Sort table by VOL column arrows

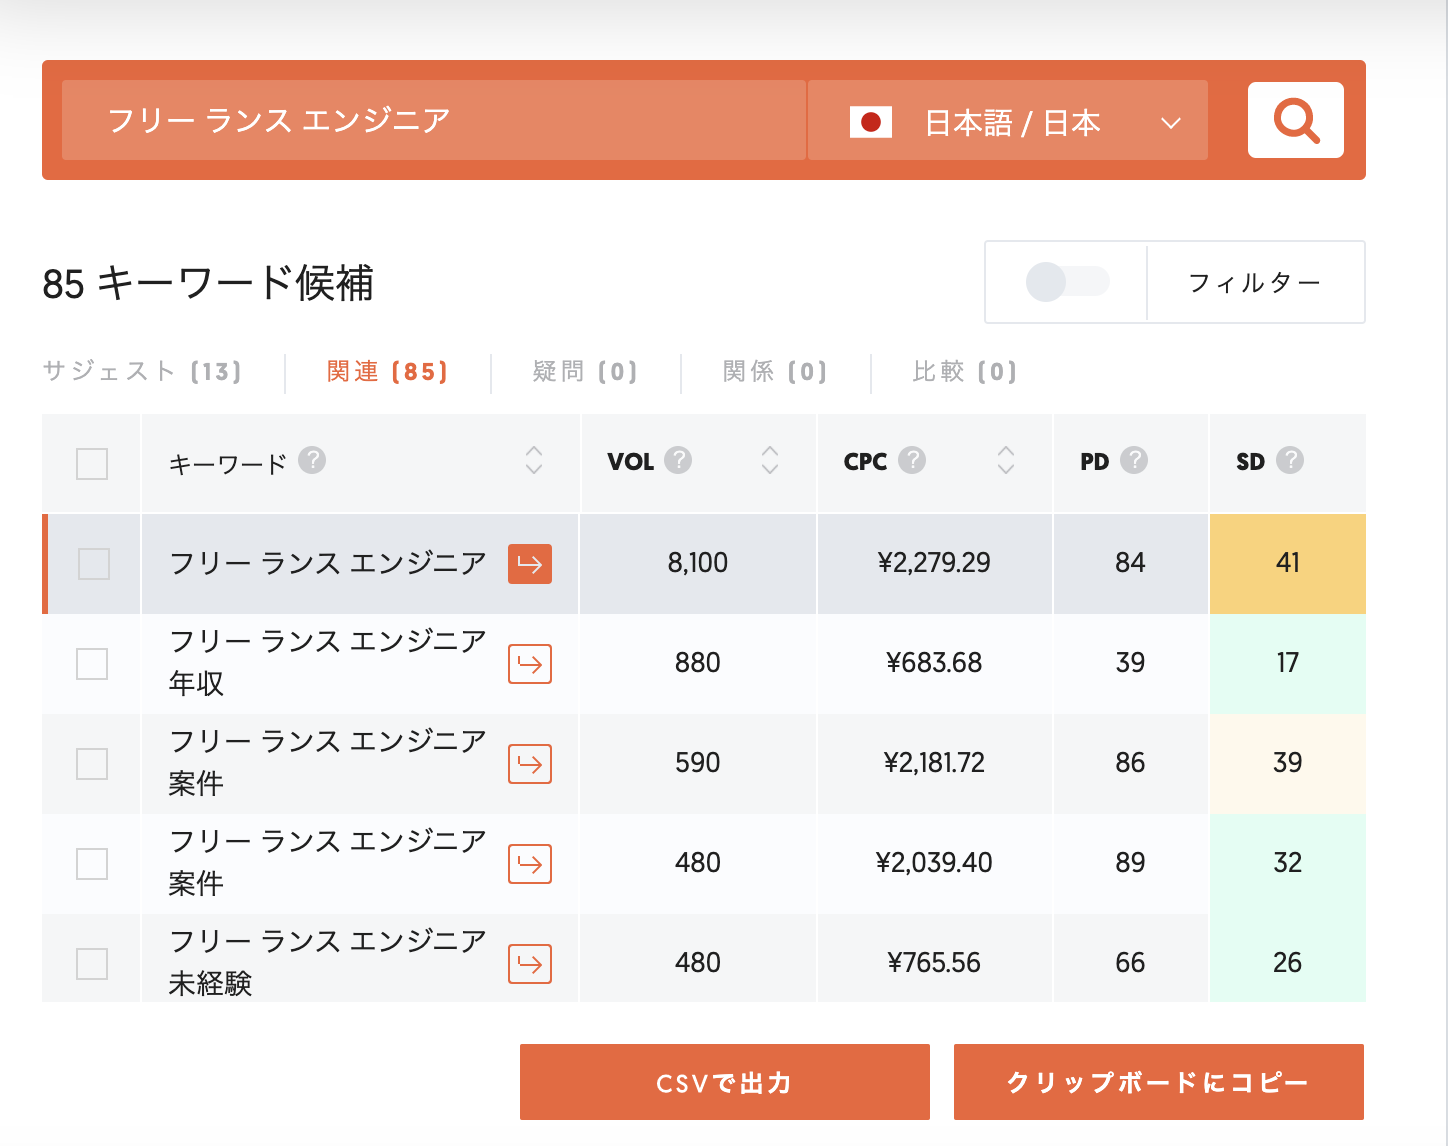click(770, 460)
